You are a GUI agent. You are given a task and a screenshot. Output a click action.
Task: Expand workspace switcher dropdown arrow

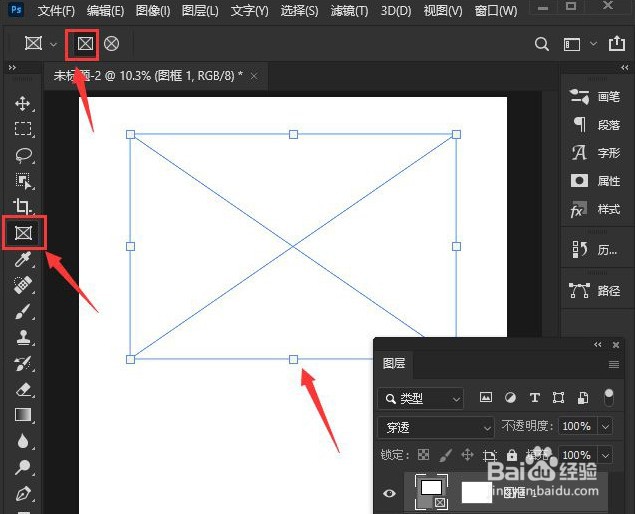(593, 44)
